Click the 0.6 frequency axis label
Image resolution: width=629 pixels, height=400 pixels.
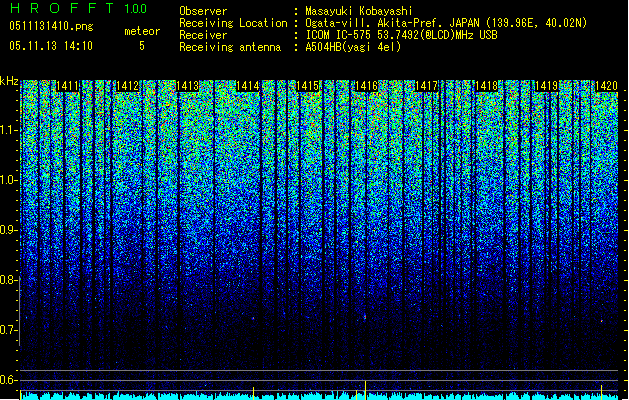point(9,380)
